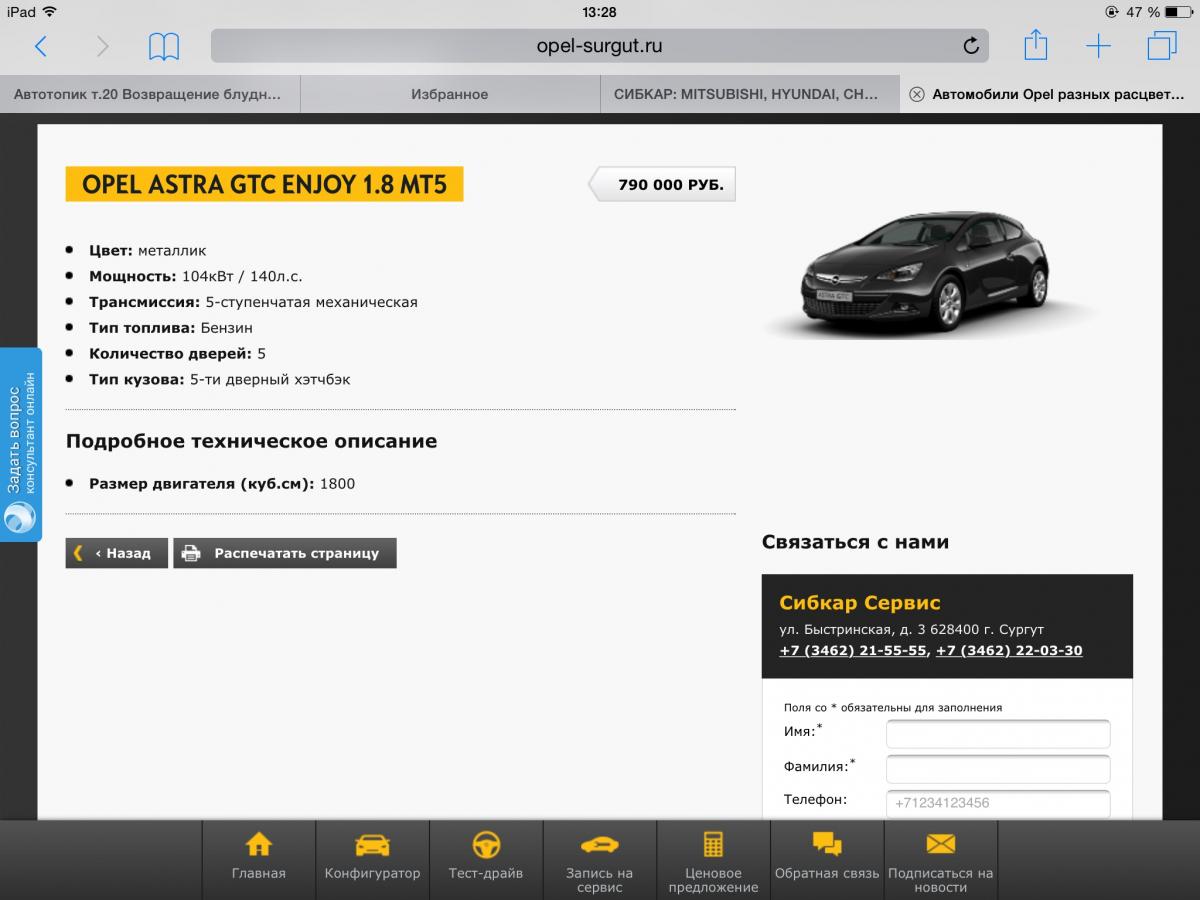This screenshot has height=900, width=1200.
Task: Tap the printer icon on print button
Action: pyautogui.click(x=192, y=553)
